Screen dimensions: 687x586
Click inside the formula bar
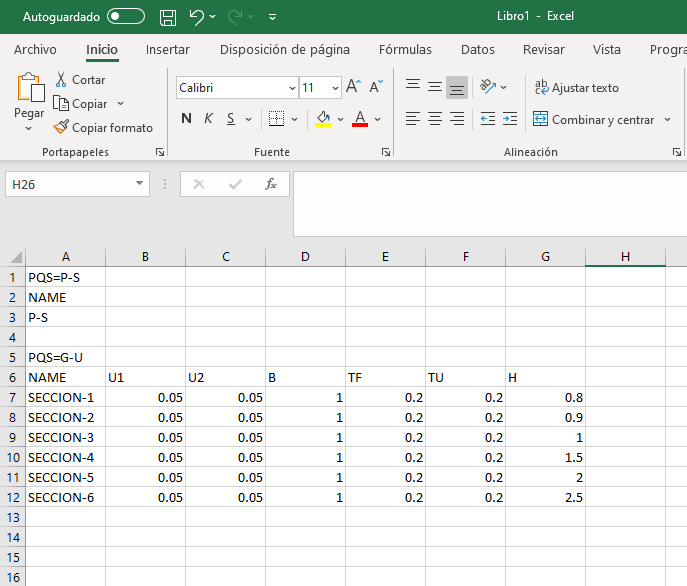pyautogui.click(x=490, y=204)
